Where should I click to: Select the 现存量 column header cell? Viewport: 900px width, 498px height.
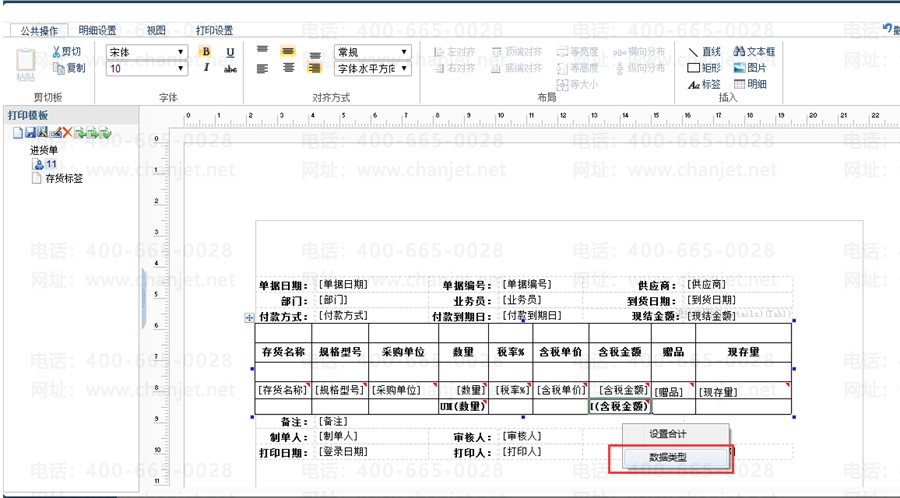tap(743, 352)
